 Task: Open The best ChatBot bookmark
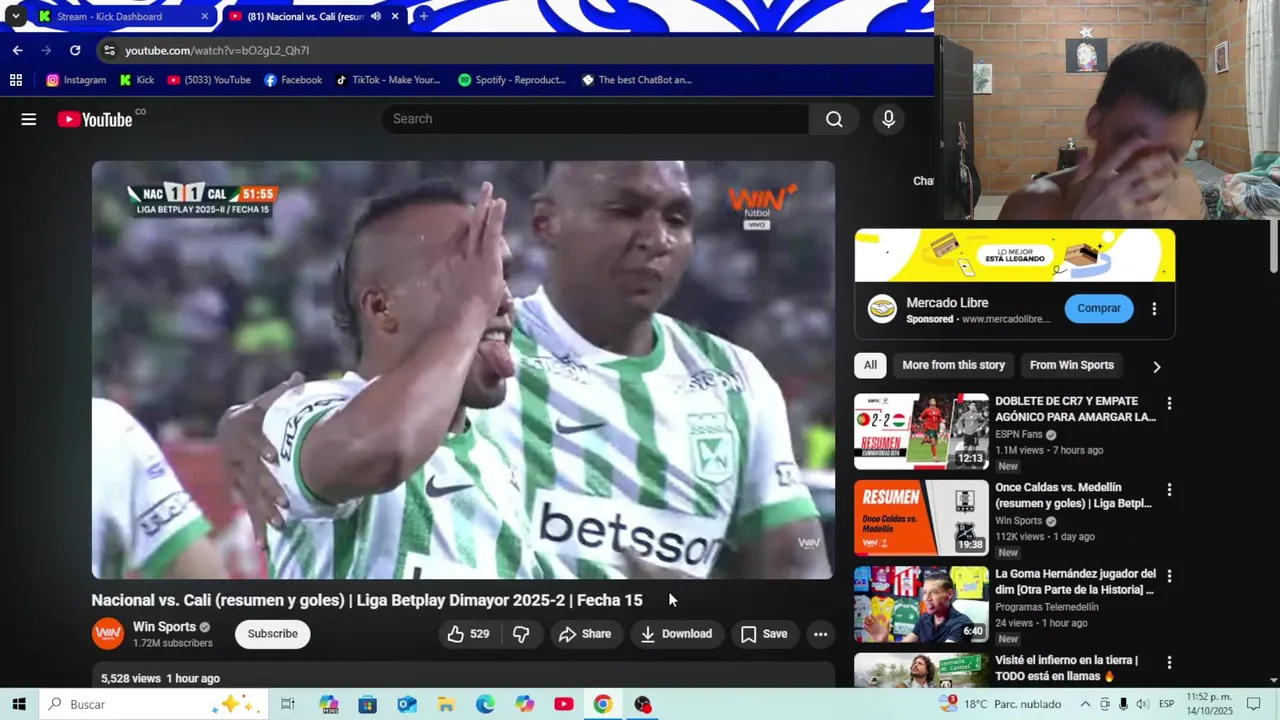click(x=636, y=80)
